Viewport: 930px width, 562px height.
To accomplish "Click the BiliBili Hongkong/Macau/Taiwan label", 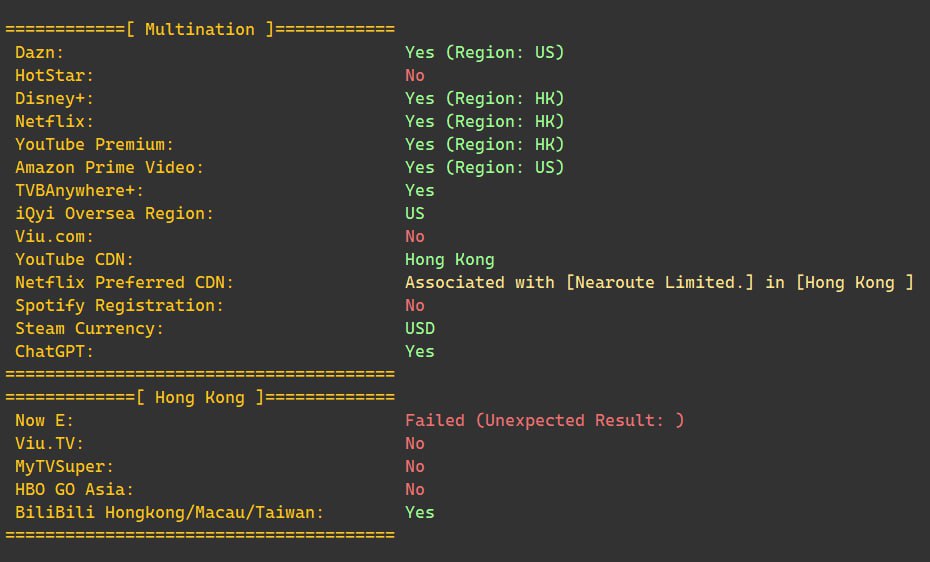I will (x=170, y=512).
